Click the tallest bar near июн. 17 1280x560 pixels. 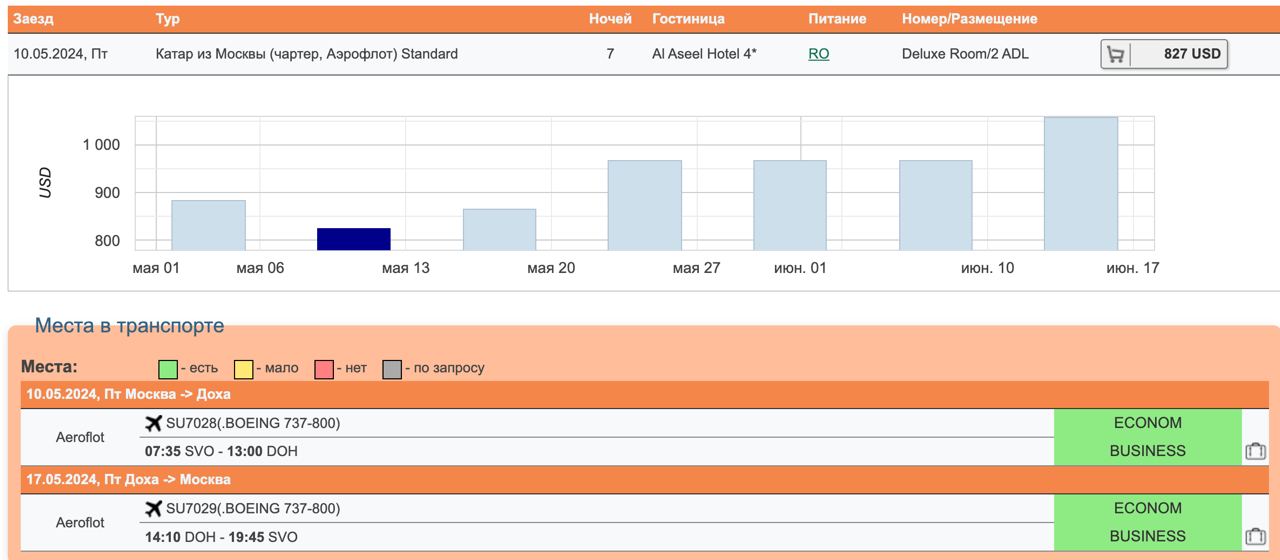coord(1081,184)
